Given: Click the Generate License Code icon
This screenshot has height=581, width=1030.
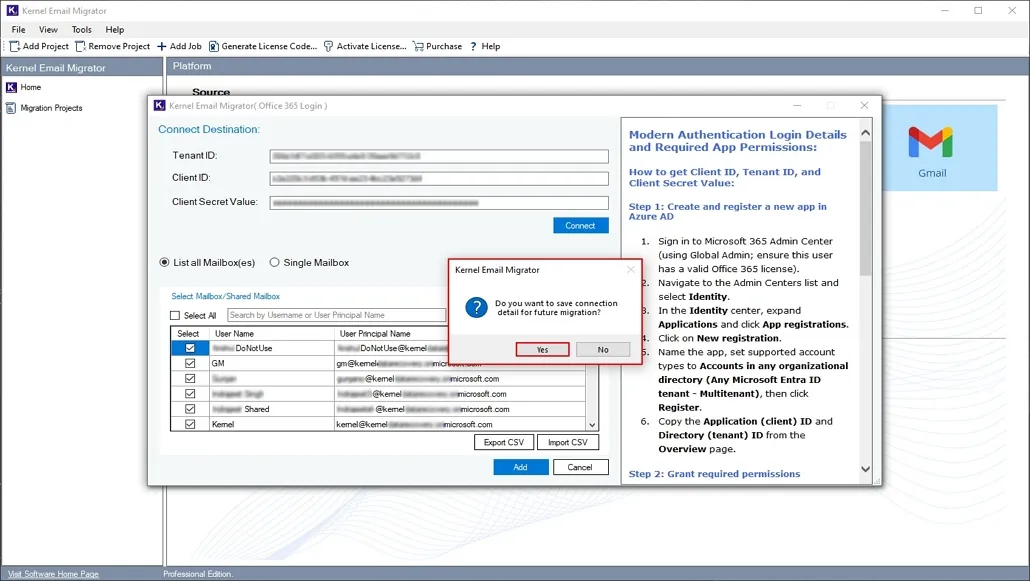Looking at the screenshot, I should (216, 46).
